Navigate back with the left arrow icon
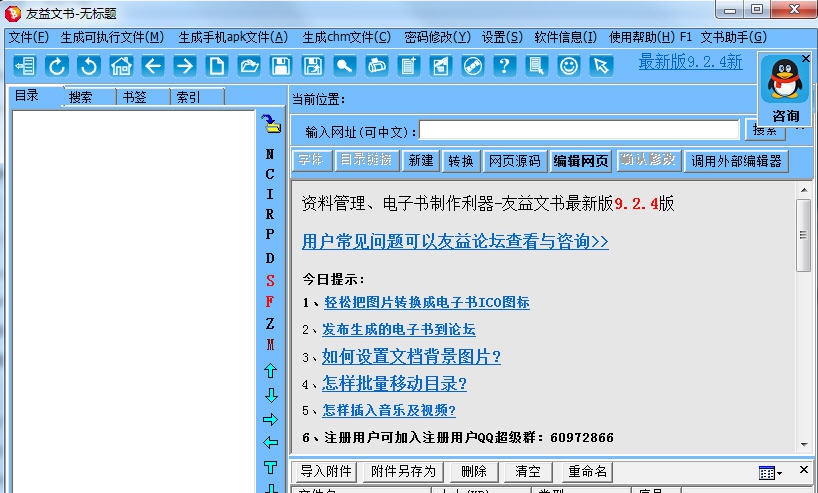 tap(153, 66)
